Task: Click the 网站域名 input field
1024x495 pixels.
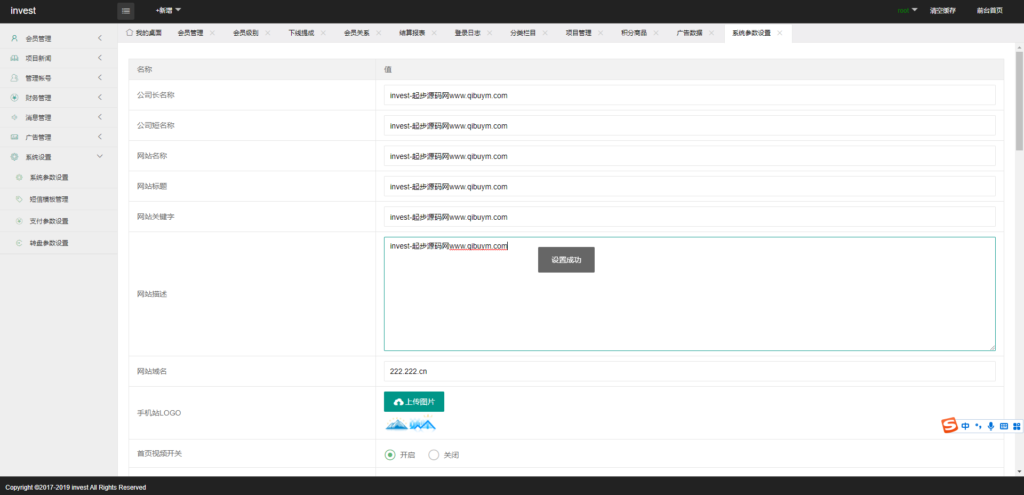Action: [x=689, y=371]
